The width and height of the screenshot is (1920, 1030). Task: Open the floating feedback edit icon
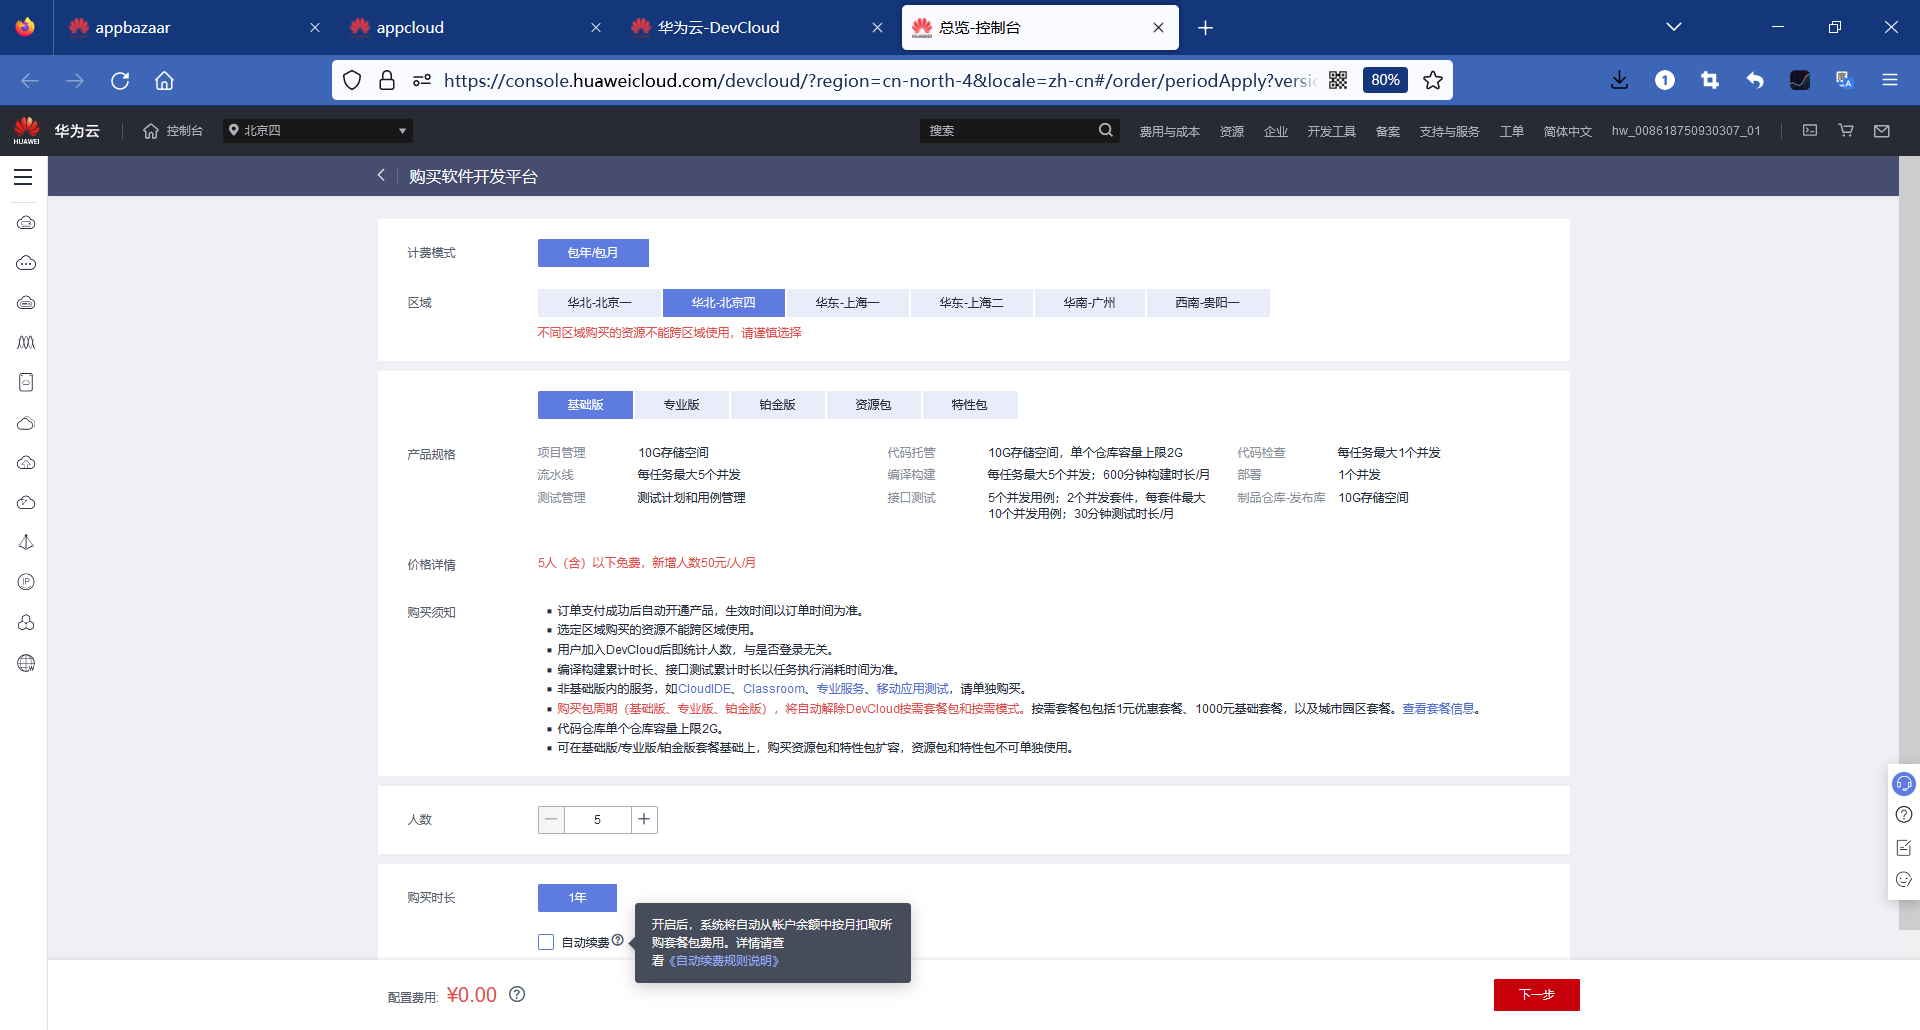(1904, 848)
